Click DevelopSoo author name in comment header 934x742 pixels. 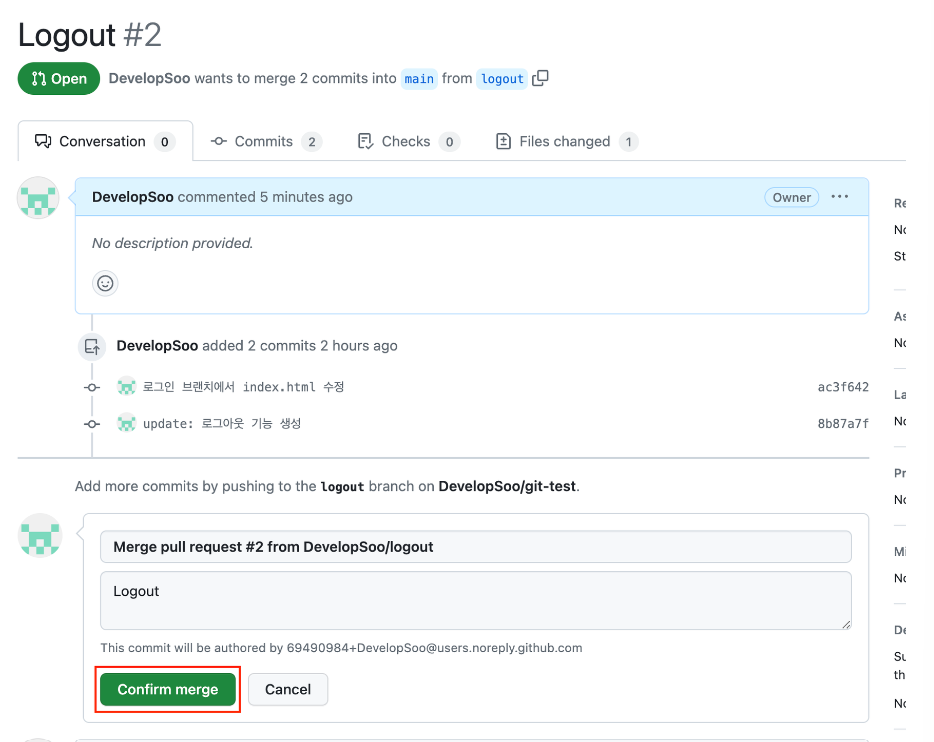pos(133,197)
